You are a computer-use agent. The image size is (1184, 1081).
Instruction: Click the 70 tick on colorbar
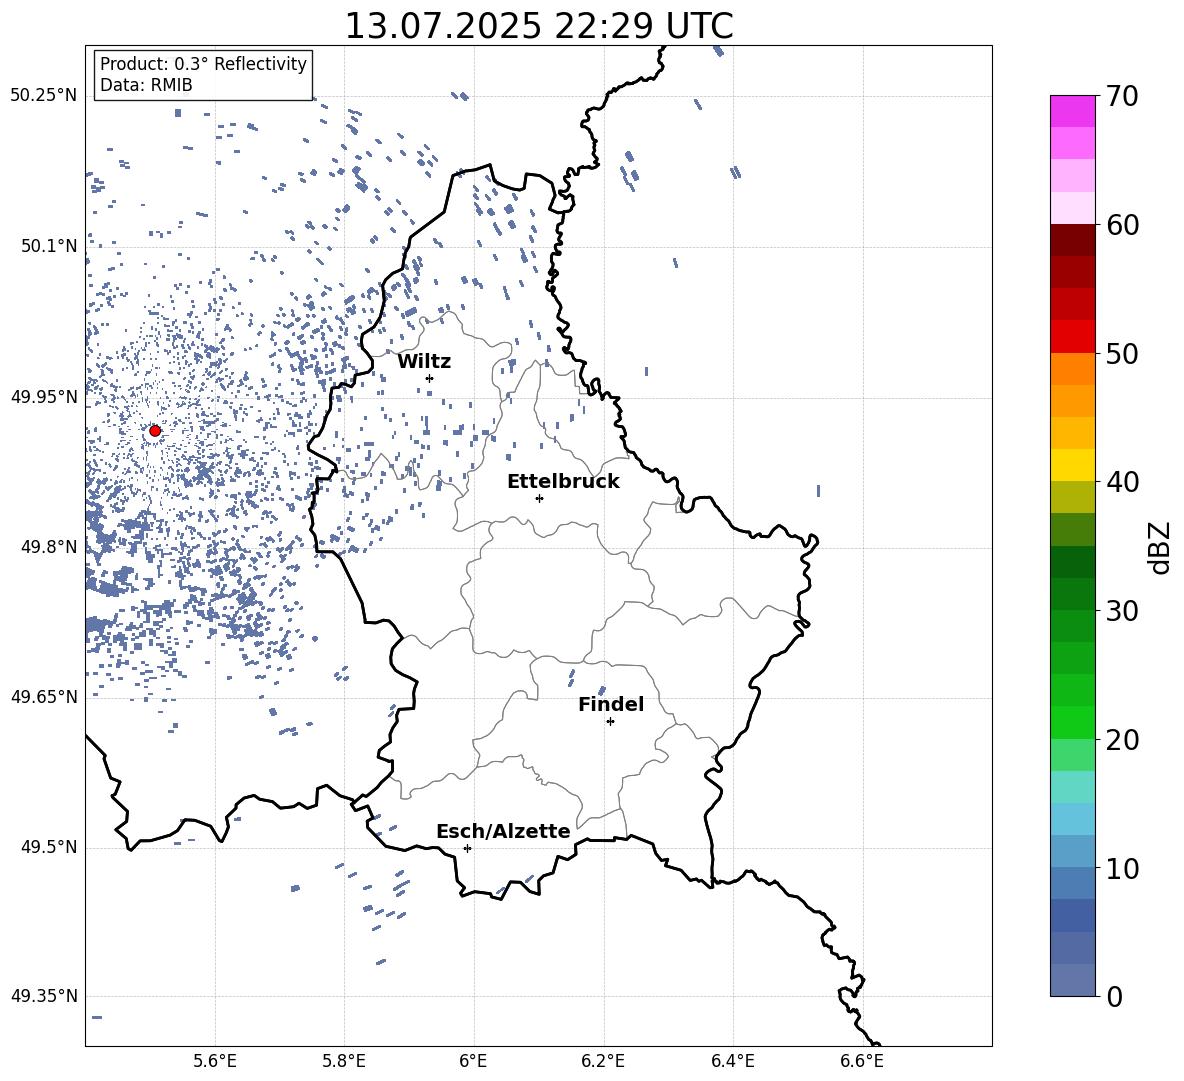coord(1122,97)
